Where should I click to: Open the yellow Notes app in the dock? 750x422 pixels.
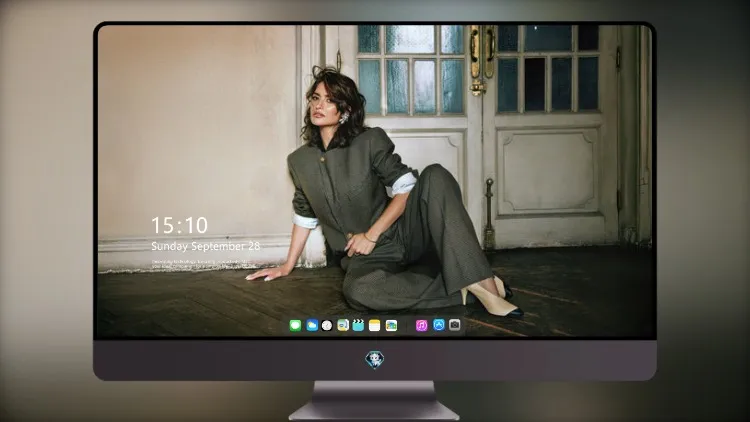pyautogui.click(x=375, y=326)
